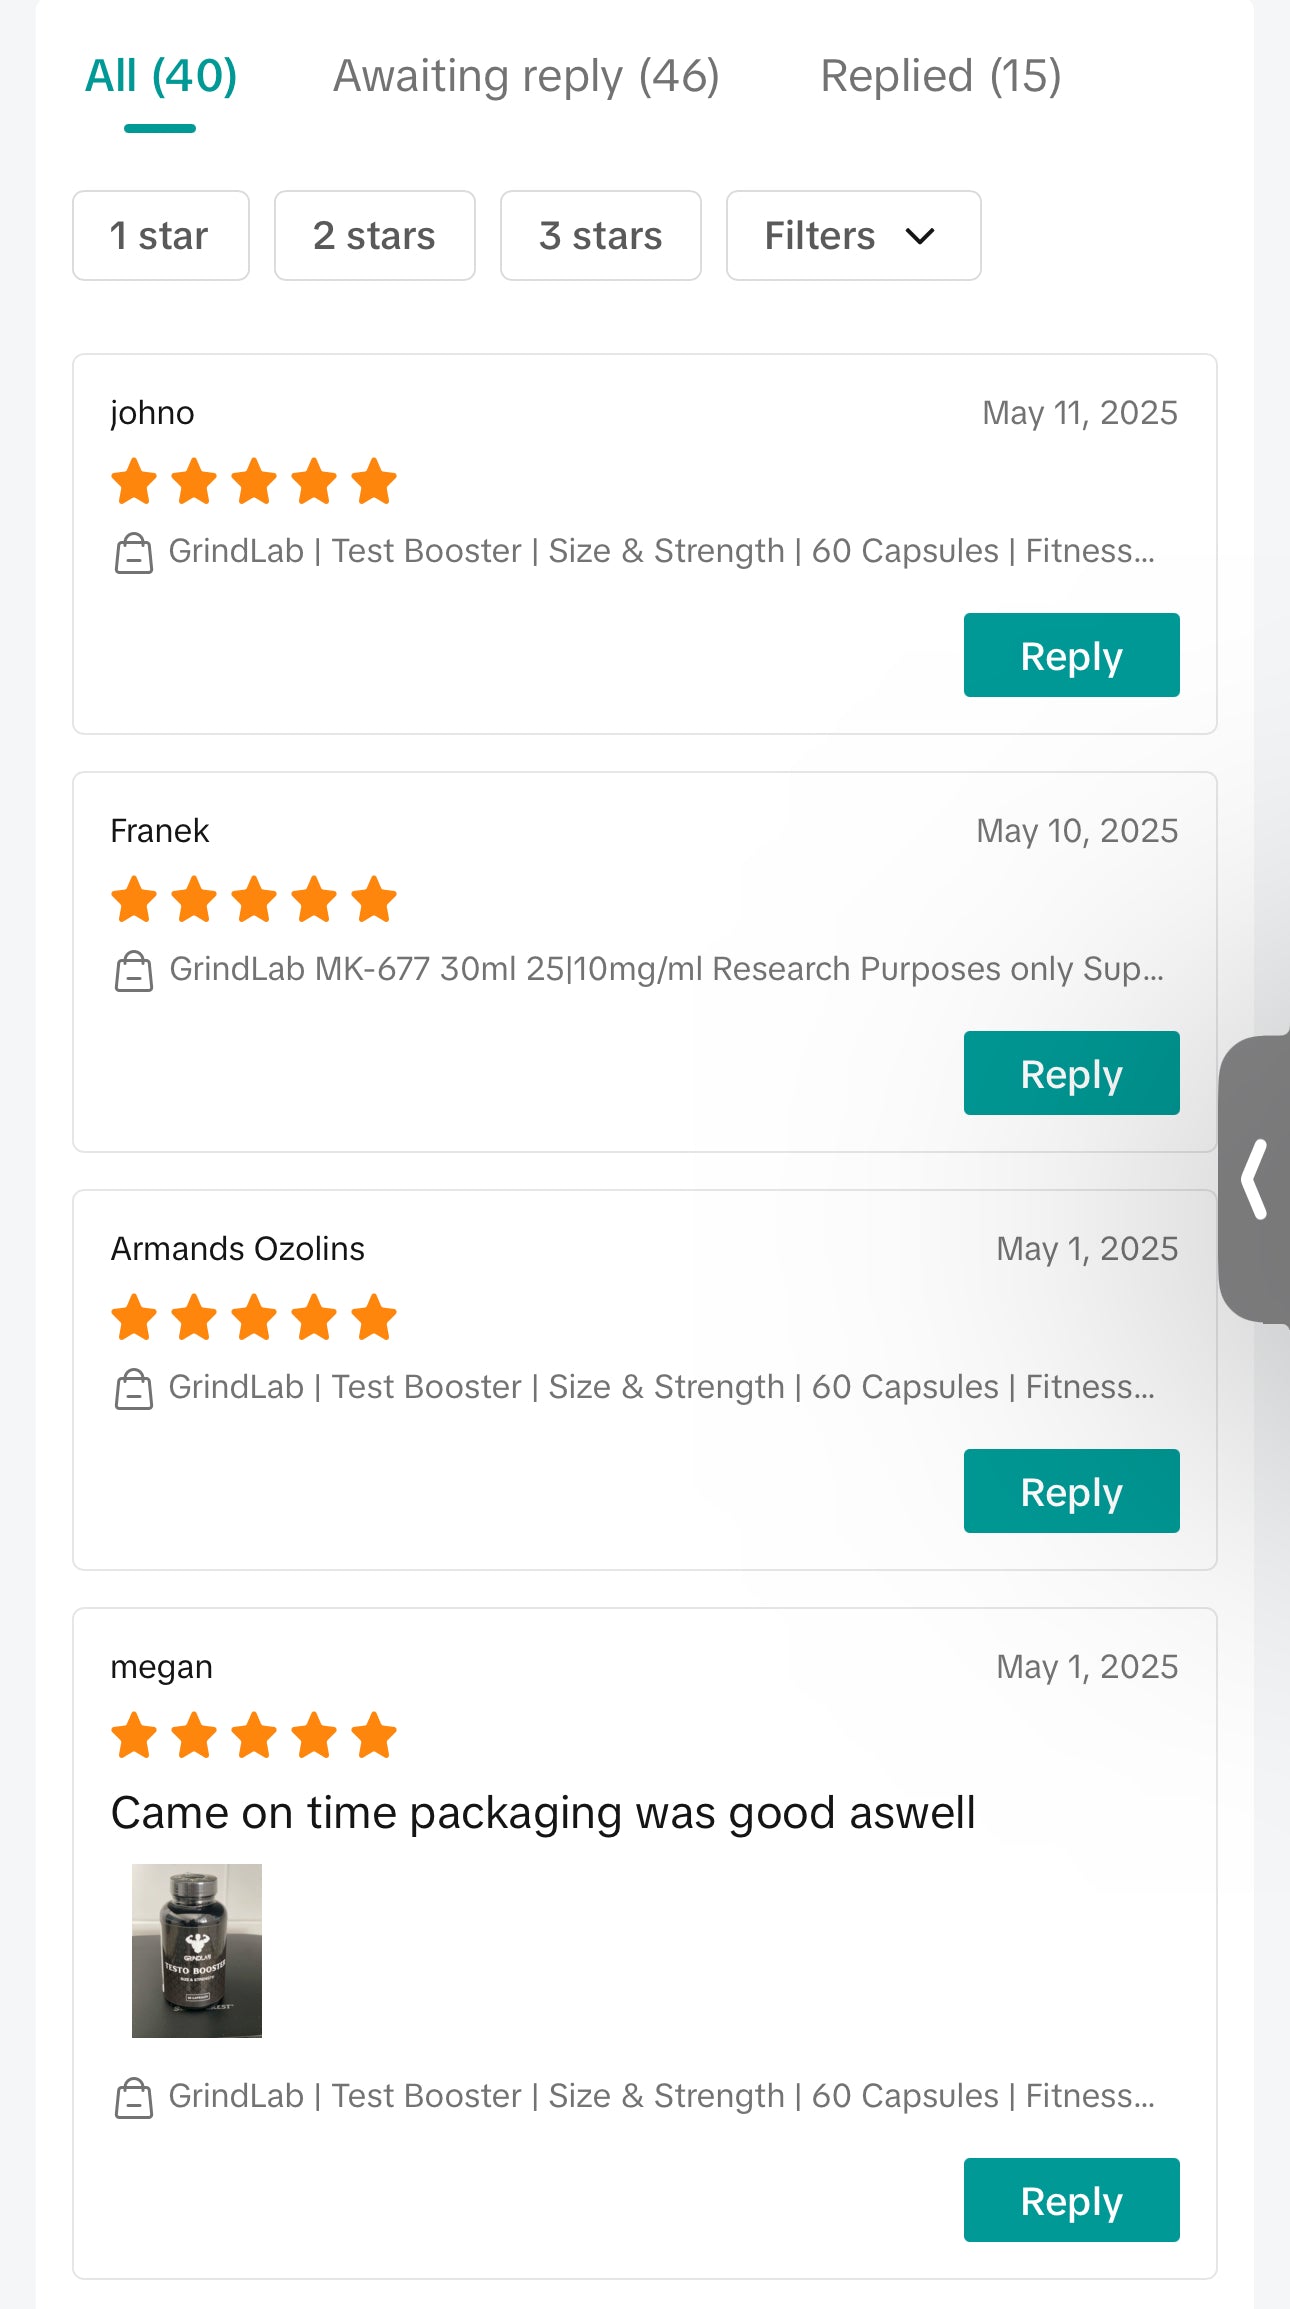
Task: Click megan's five-star rating
Action: pos(254,1735)
